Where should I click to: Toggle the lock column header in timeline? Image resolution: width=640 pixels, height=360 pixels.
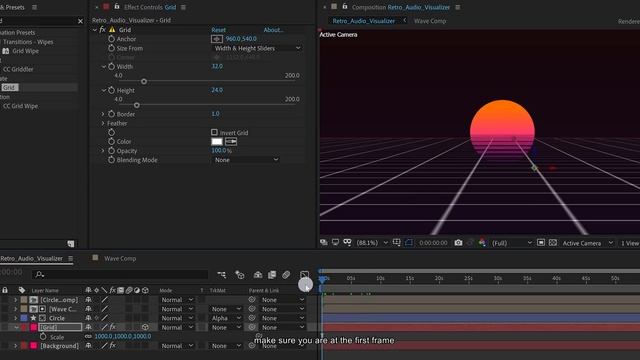pyautogui.click(x=5, y=290)
